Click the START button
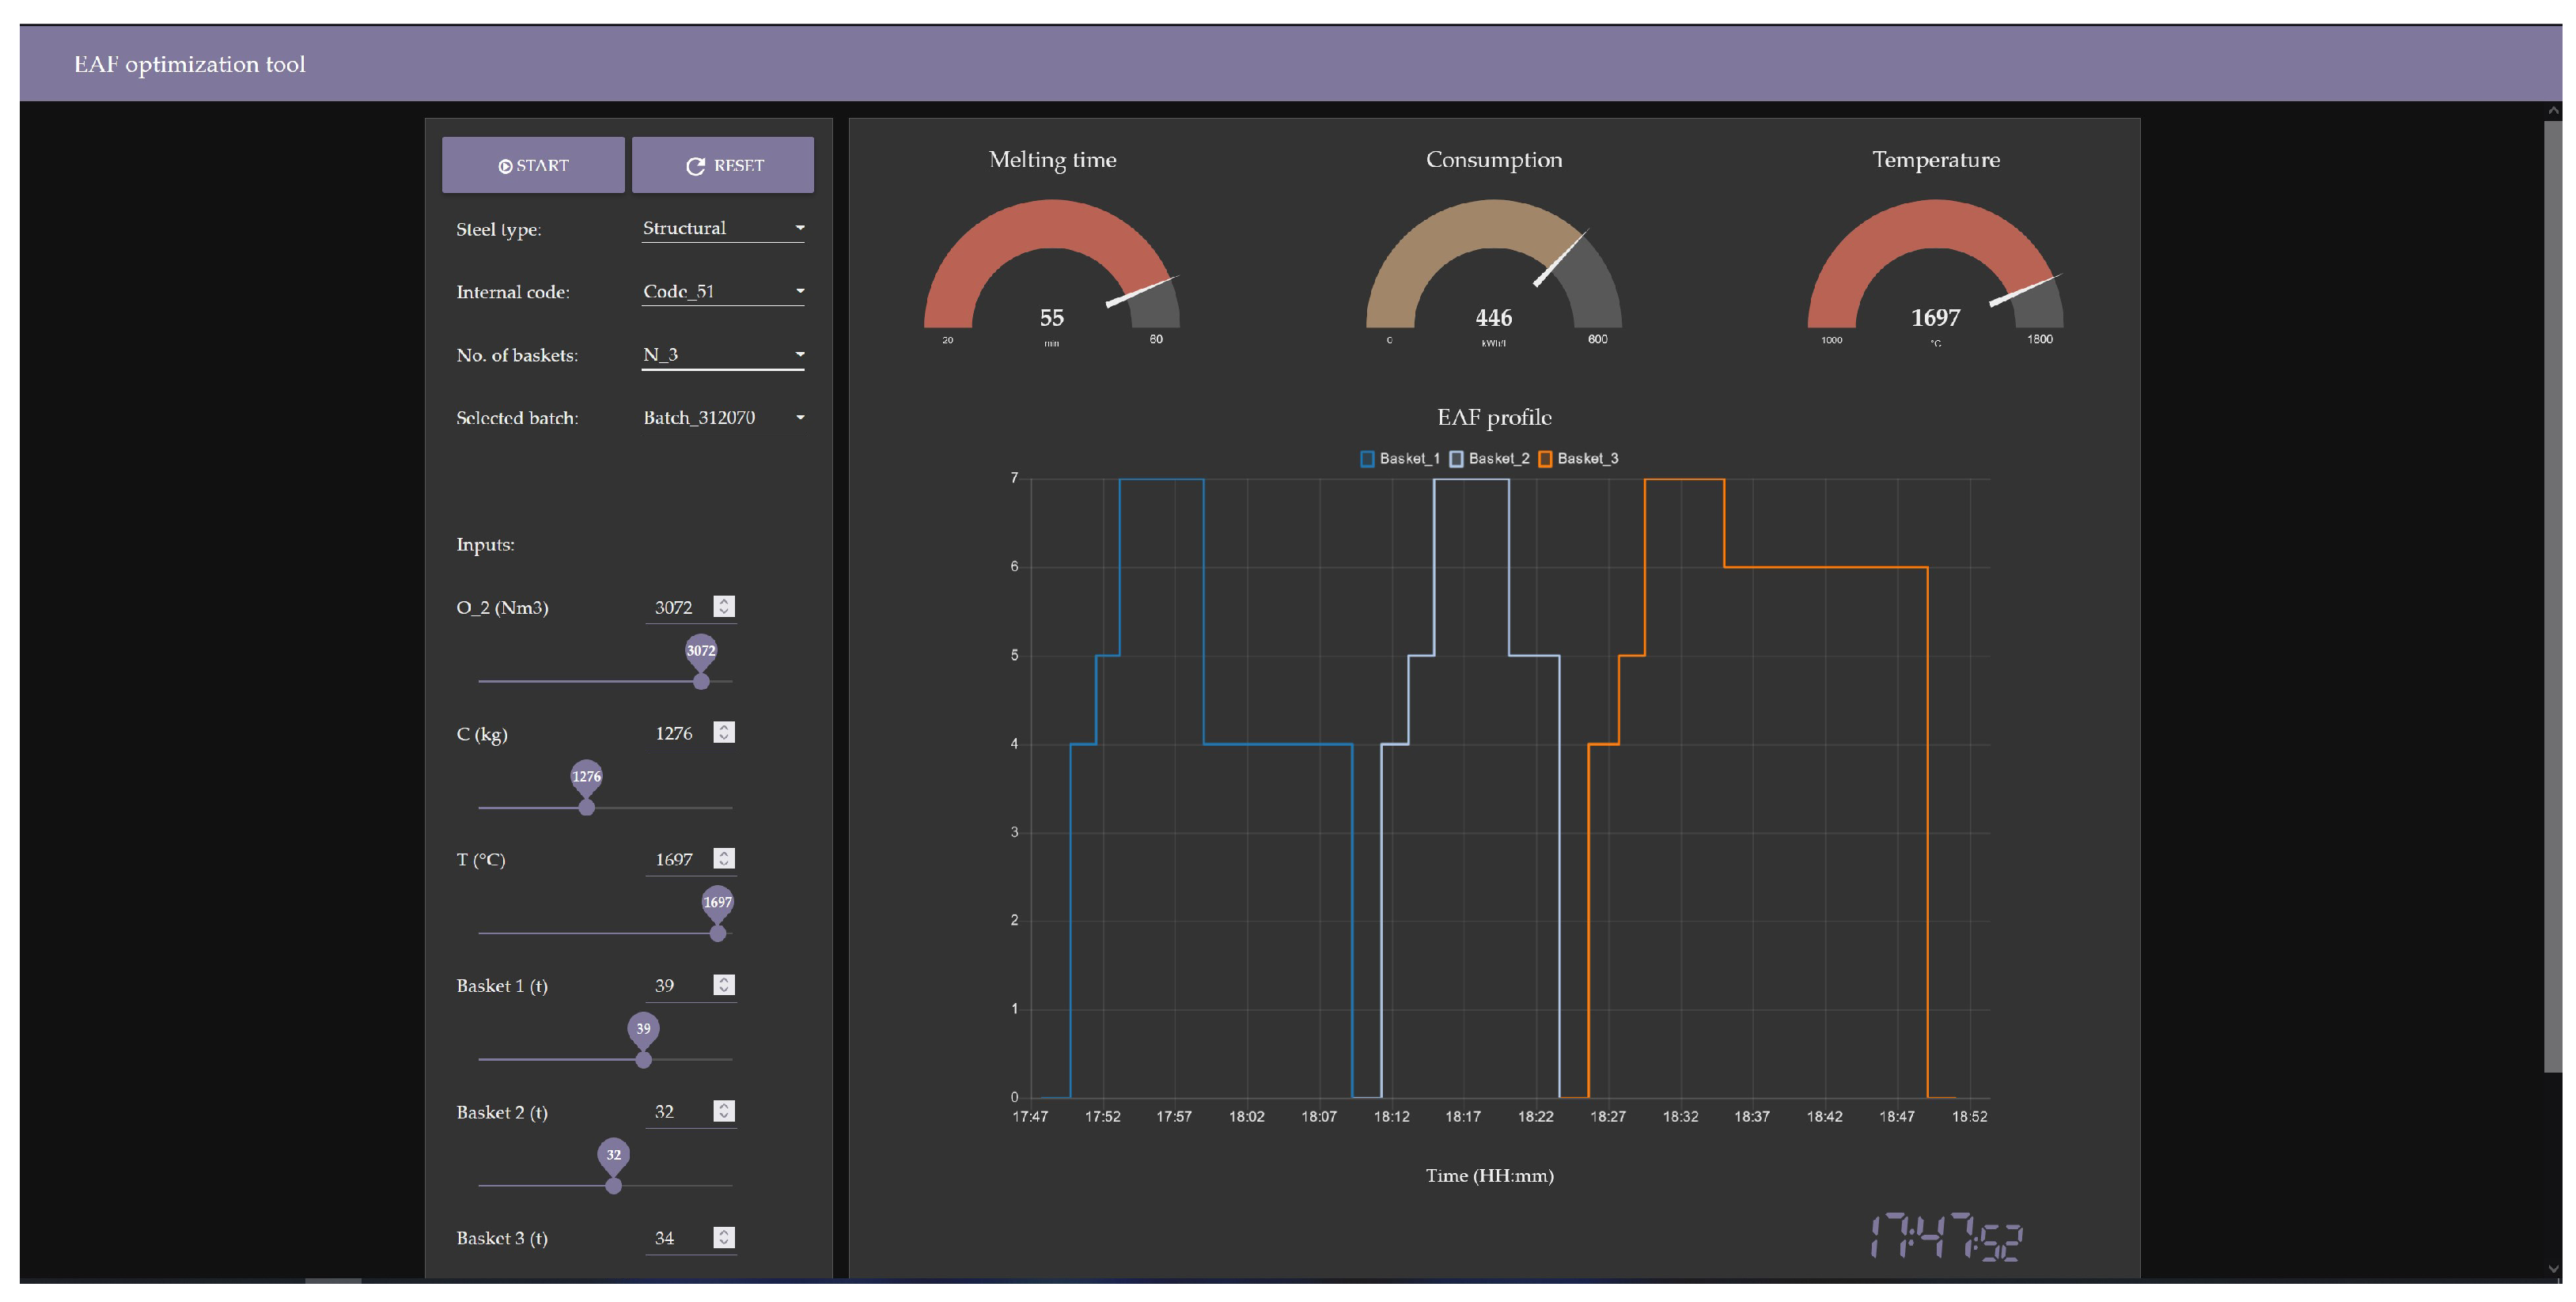This screenshot has width=2576, height=1302. pos(533,165)
